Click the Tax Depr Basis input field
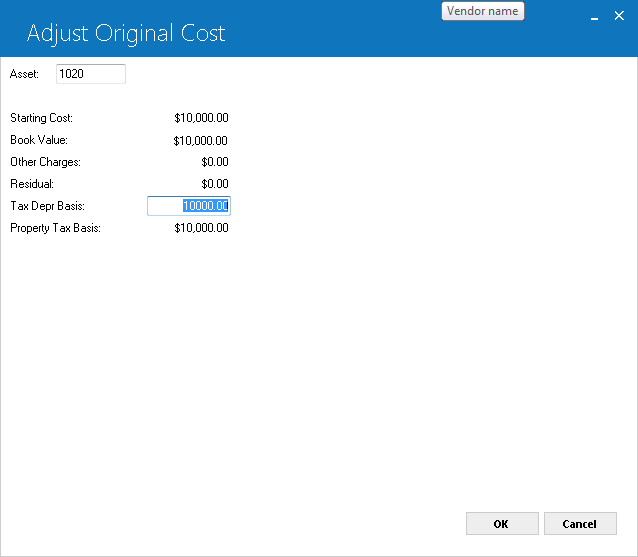This screenshot has width=638, height=557. [189, 206]
